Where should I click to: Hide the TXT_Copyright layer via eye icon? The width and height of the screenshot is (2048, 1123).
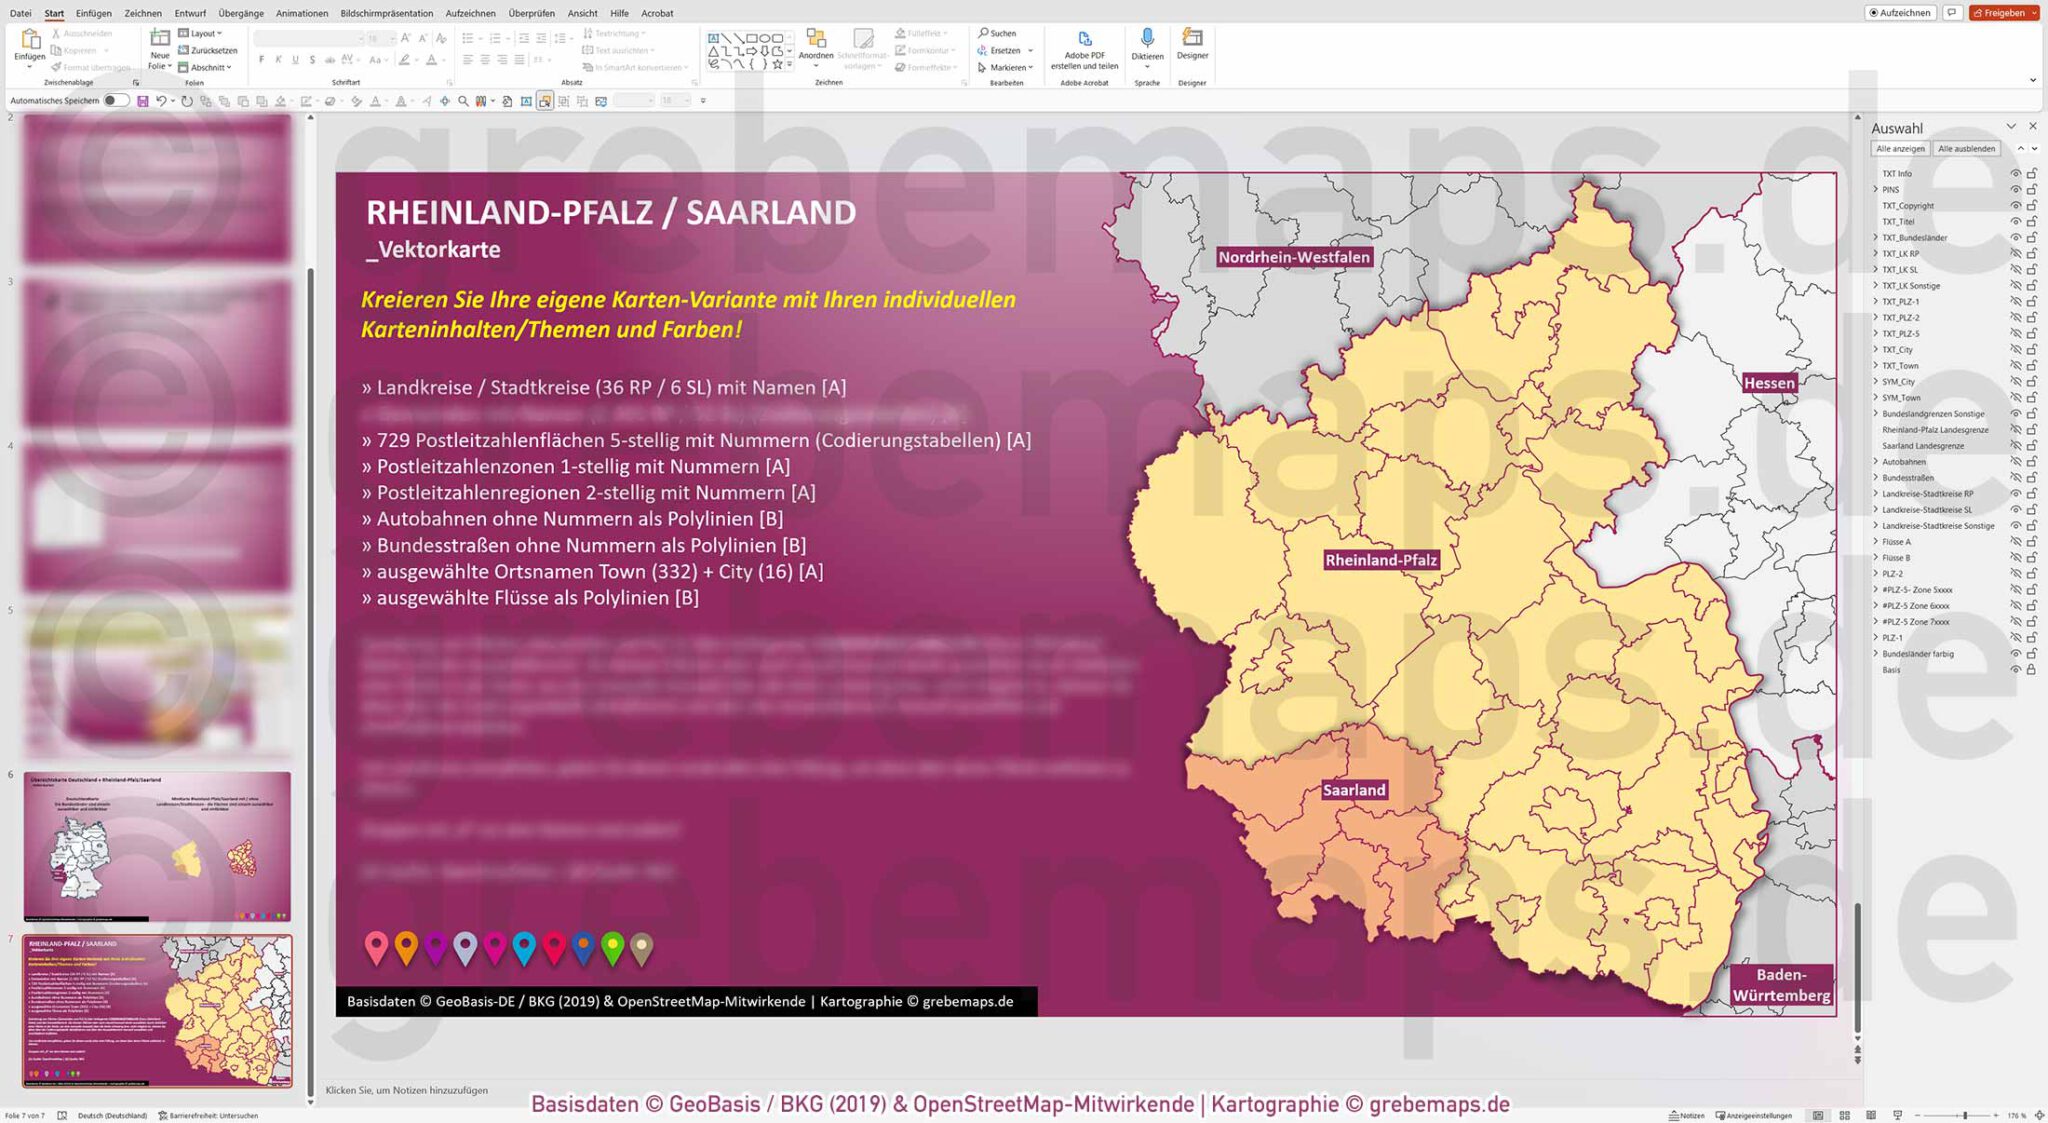pyautogui.click(x=2016, y=205)
